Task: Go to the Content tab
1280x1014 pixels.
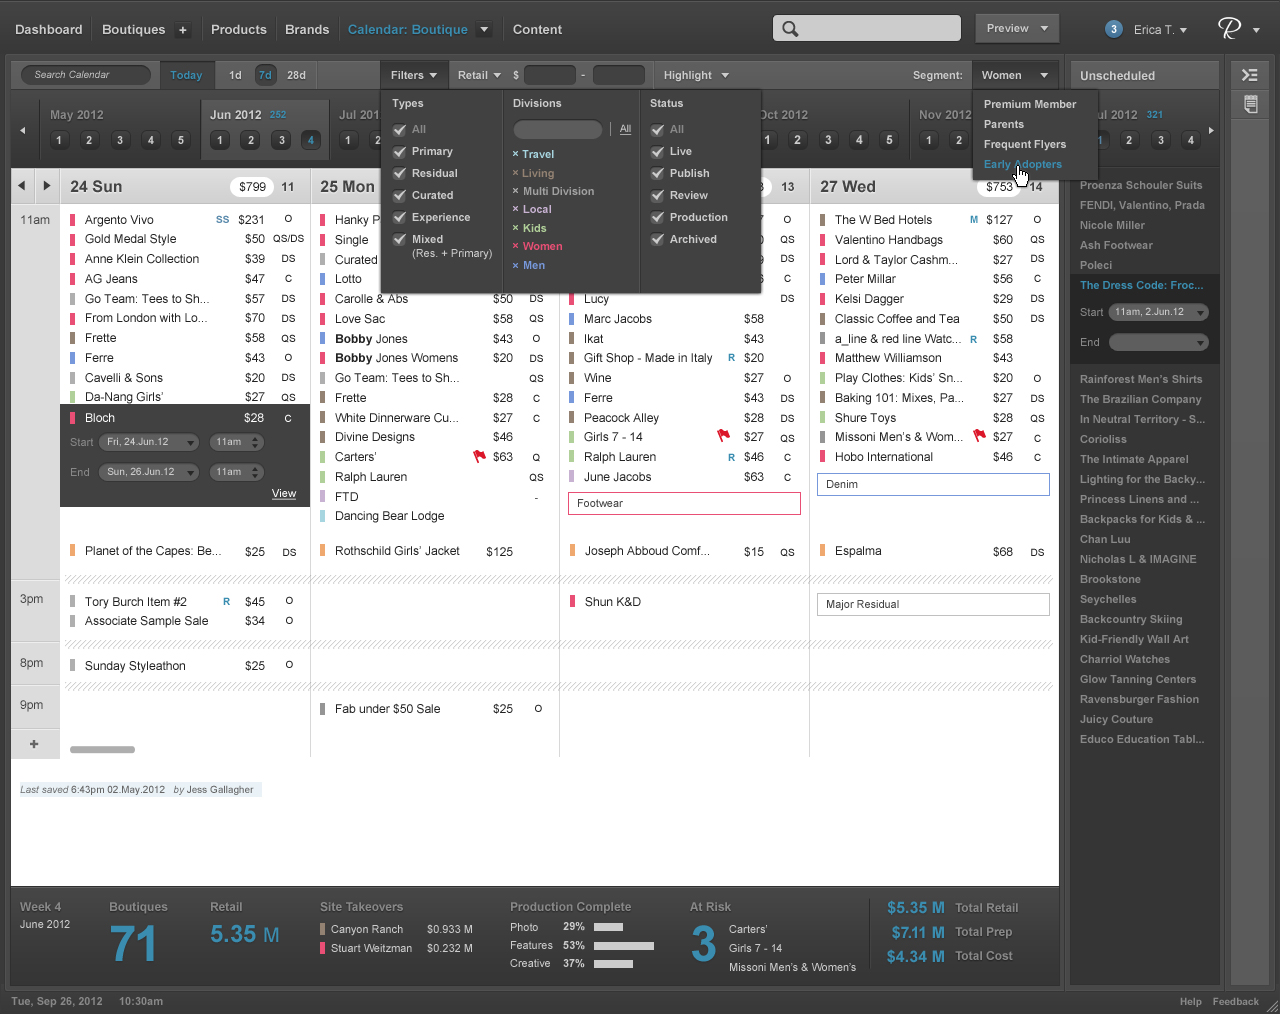Action: pyautogui.click(x=537, y=30)
